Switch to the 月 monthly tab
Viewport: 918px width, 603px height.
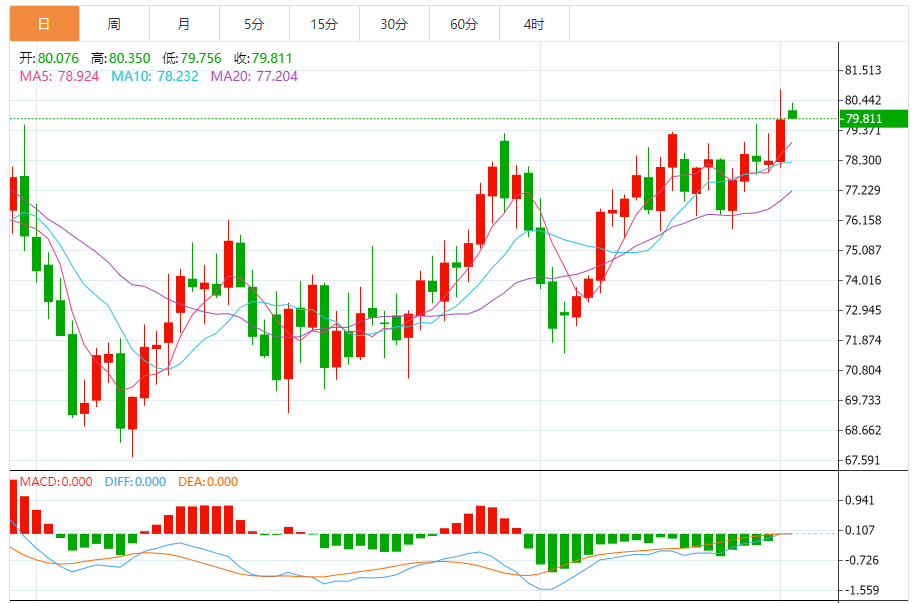pyautogui.click(x=184, y=24)
